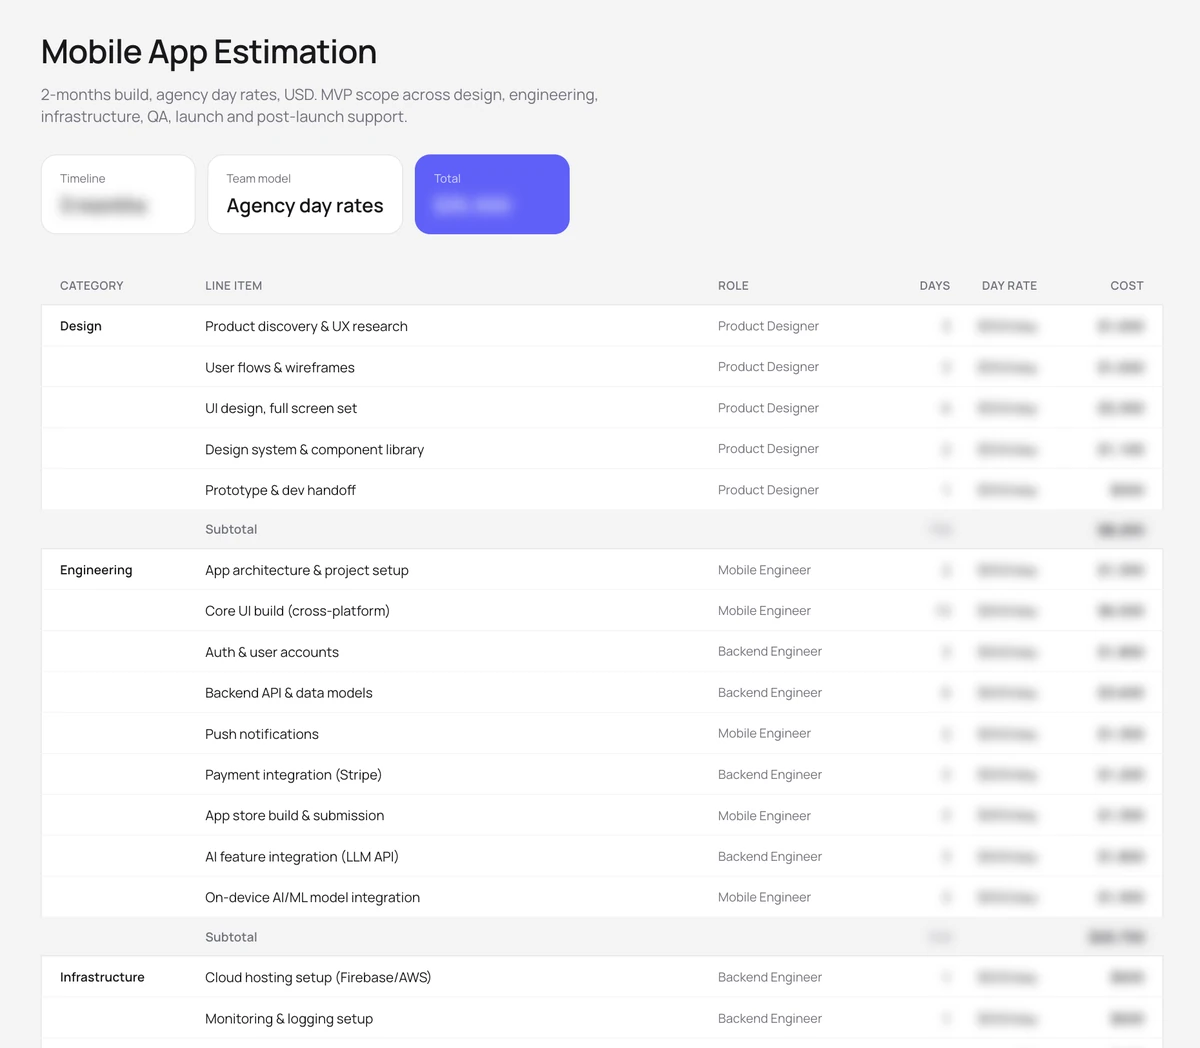Select the Team model Agency day rates card
Image resolution: width=1200 pixels, height=1048 pixels.
305,194
